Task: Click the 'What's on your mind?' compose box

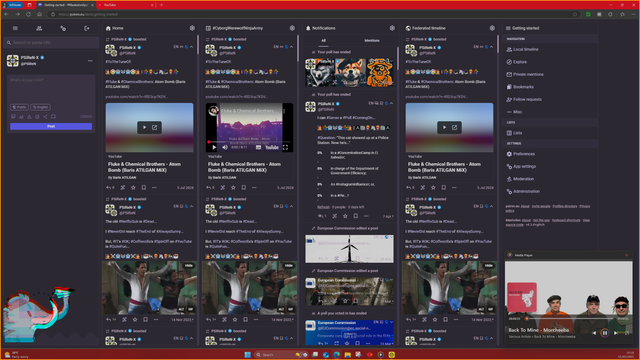Action: tap(51, 88)
